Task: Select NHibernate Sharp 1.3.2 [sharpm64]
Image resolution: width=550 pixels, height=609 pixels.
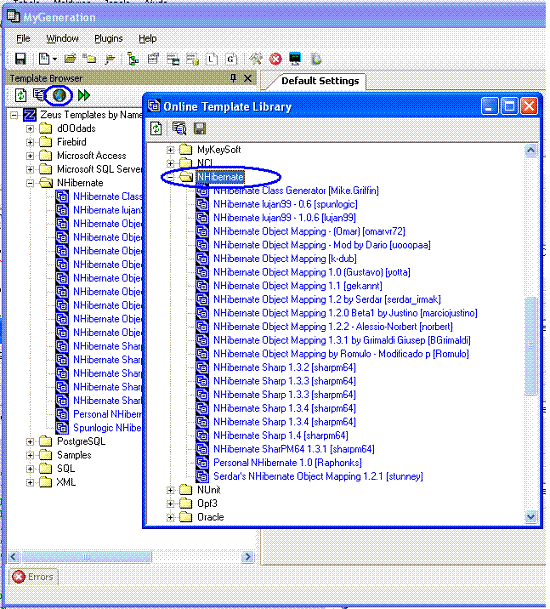Action: click(x=284, y=367)
